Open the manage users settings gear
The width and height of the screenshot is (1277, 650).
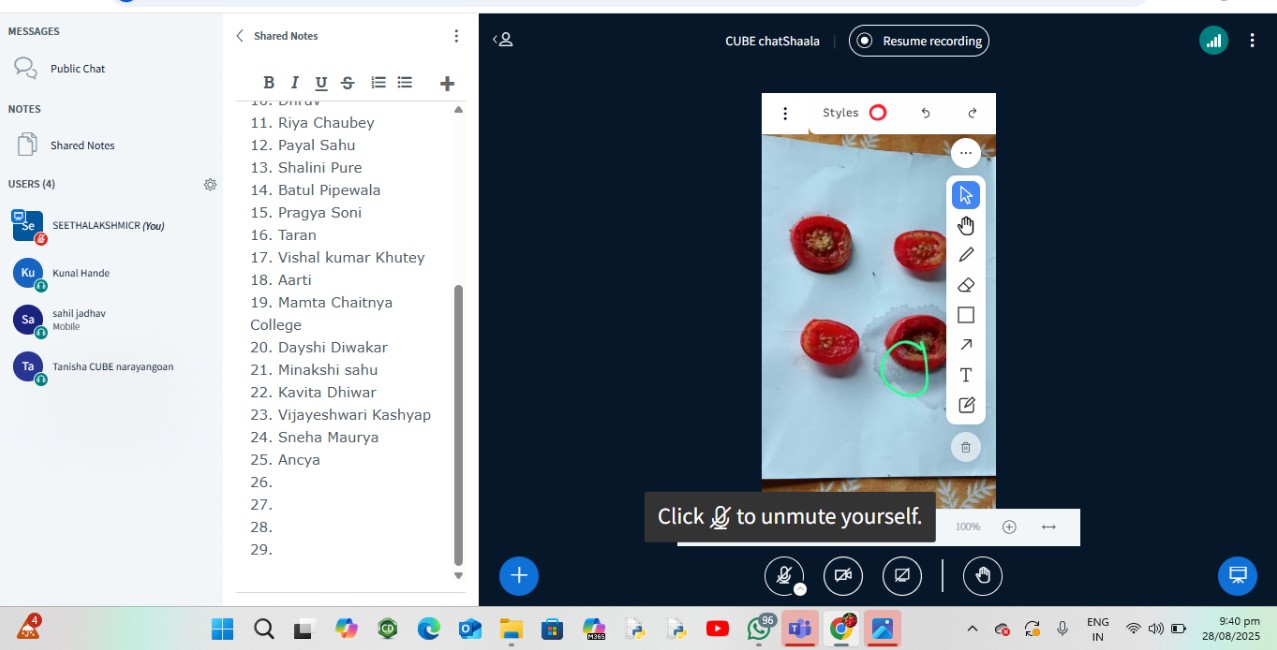[210, 184]
